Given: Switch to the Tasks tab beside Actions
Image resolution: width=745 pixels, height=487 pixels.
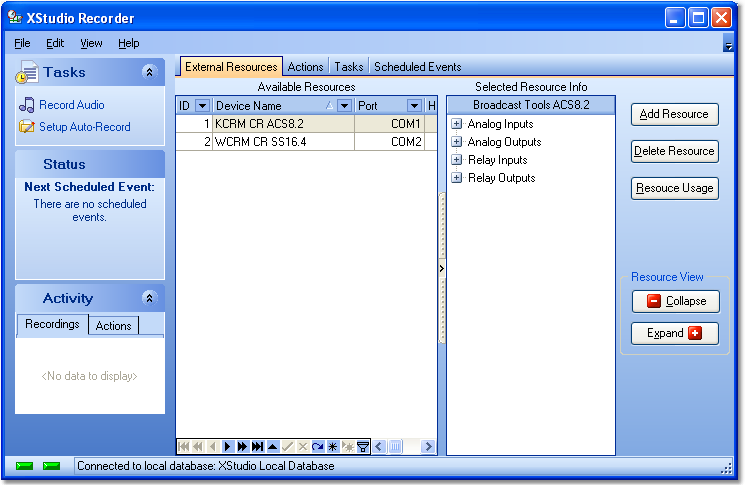Looking at the screenshot, I should click(x=349, y=67).
